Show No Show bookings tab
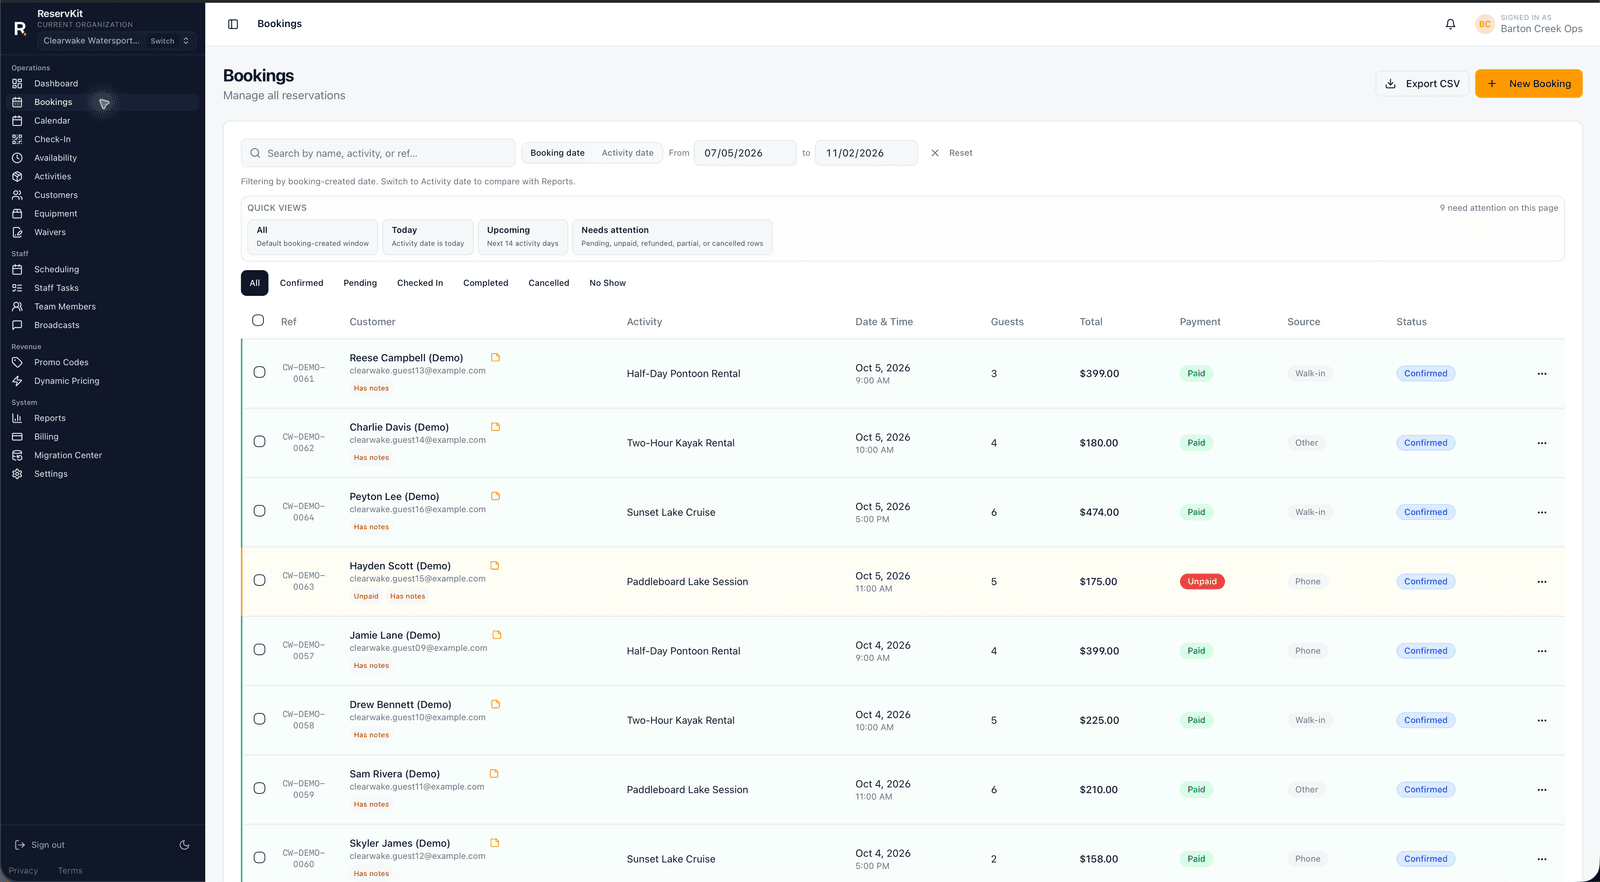 (607, 283)
